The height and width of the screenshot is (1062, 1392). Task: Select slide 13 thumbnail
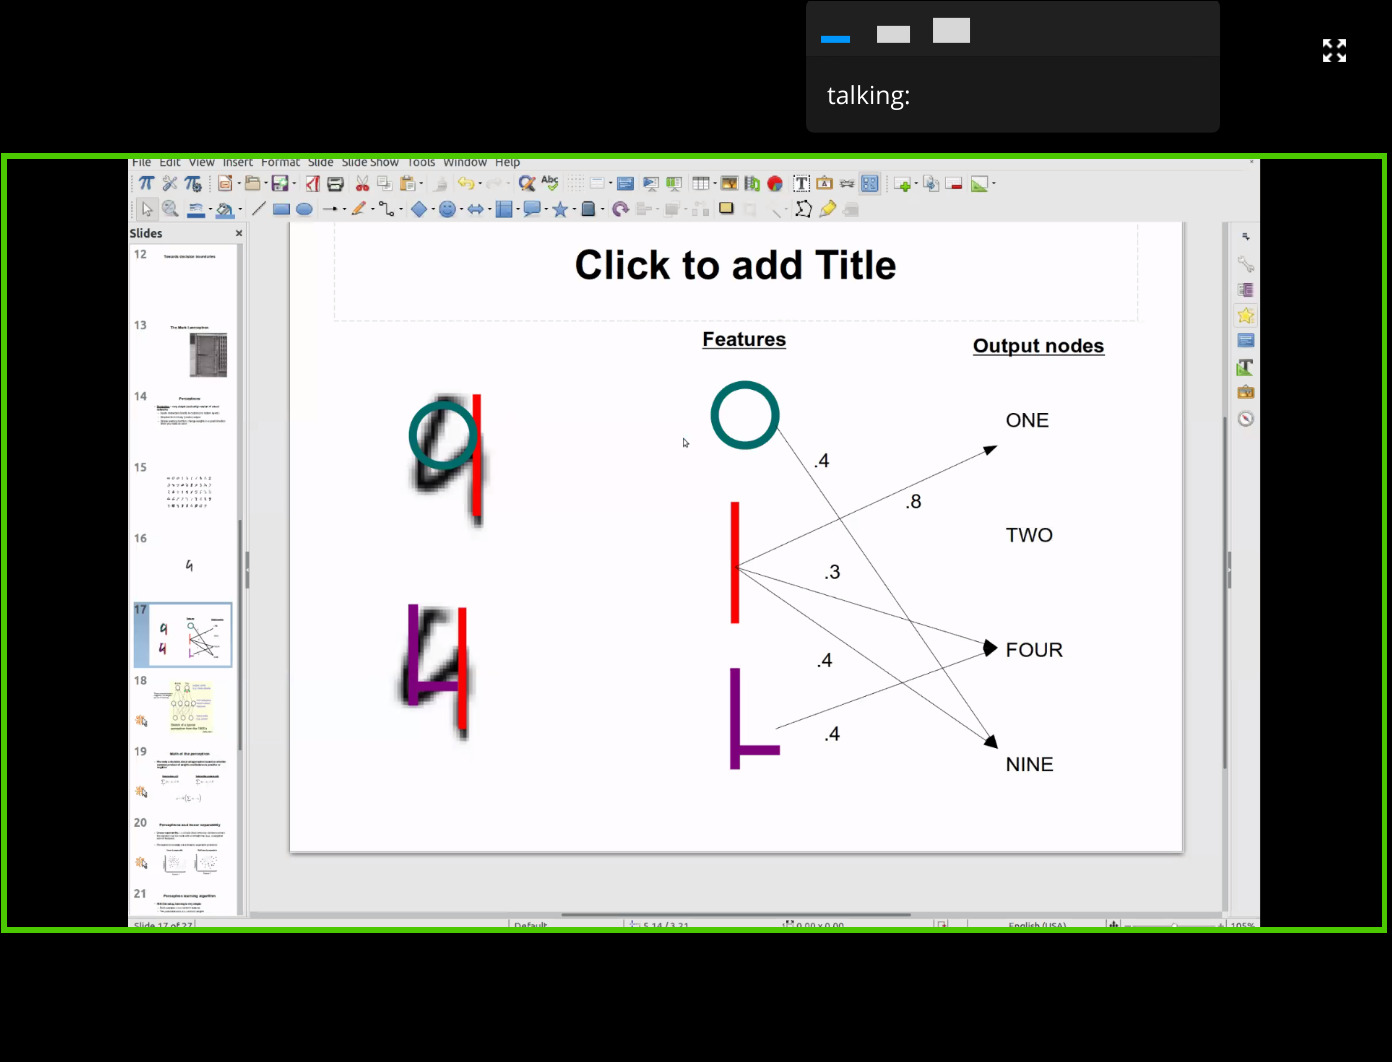(191, 352)
